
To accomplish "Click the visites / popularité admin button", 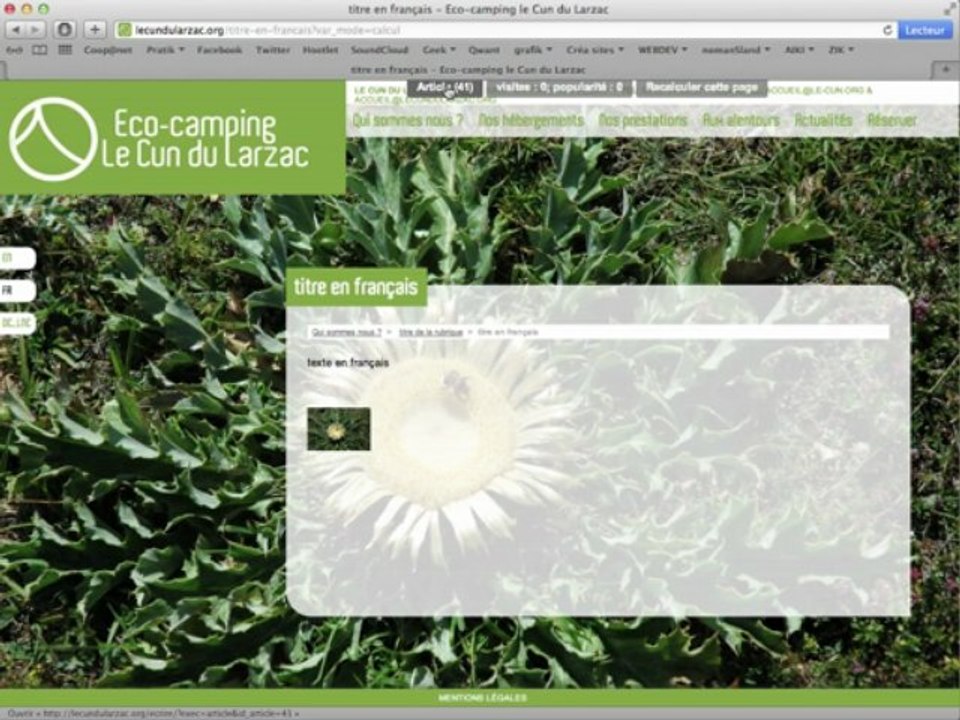I will coord(559,88).
